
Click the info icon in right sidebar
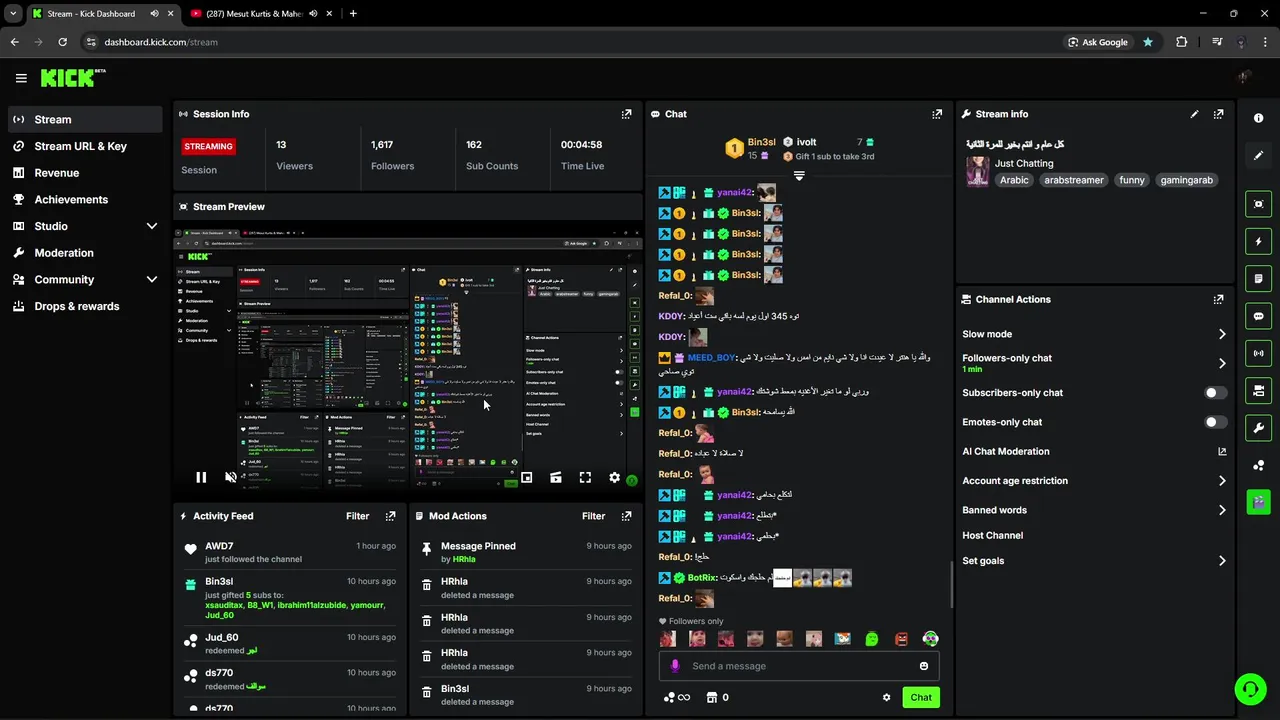coord(1258,118)
